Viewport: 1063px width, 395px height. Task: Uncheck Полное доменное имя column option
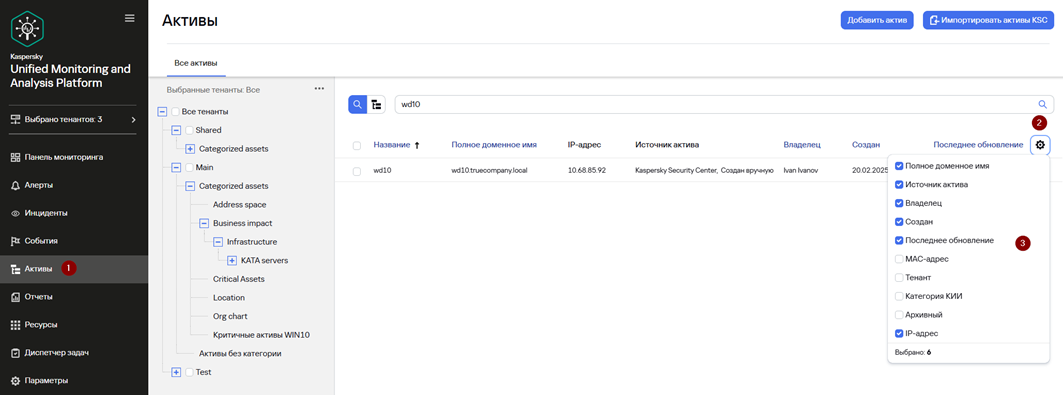899,165
